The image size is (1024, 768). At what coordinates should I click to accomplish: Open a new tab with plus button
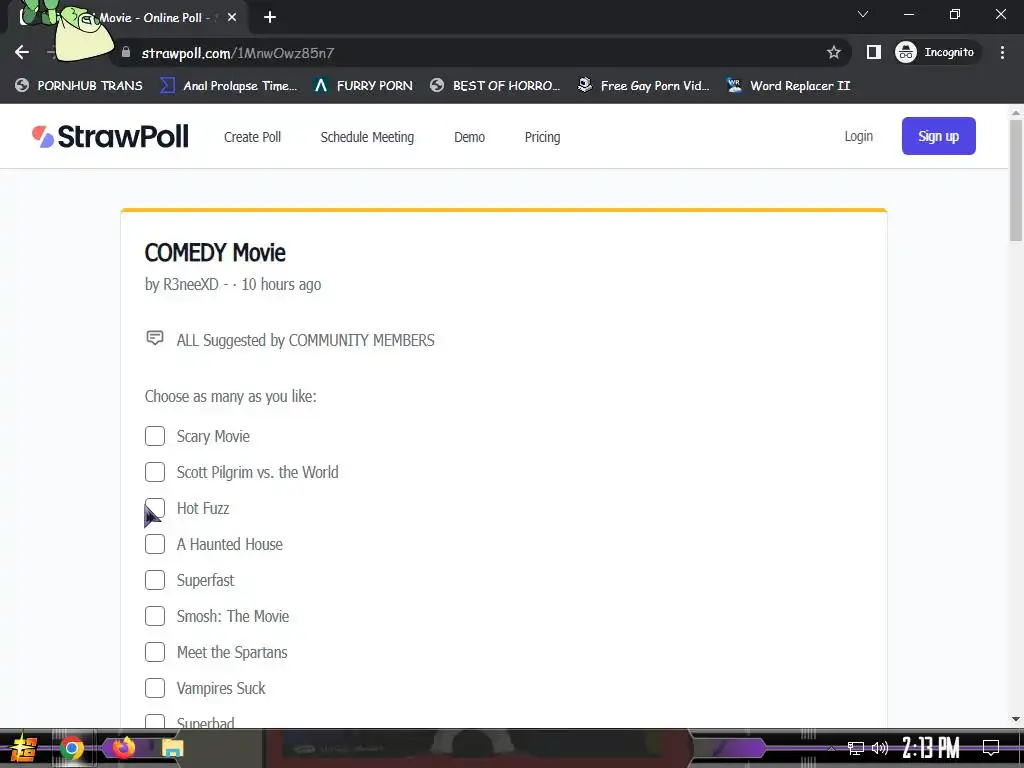[270, 18]
